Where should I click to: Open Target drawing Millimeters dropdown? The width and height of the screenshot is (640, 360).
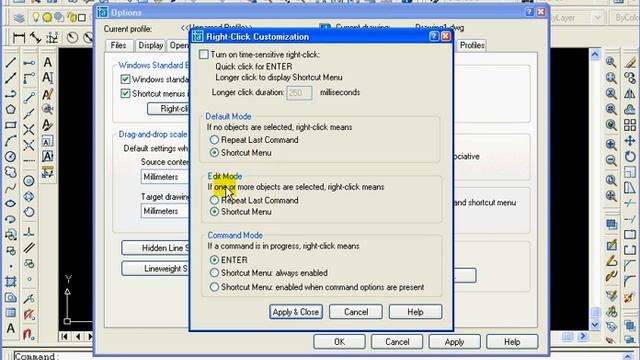[165, 211]
